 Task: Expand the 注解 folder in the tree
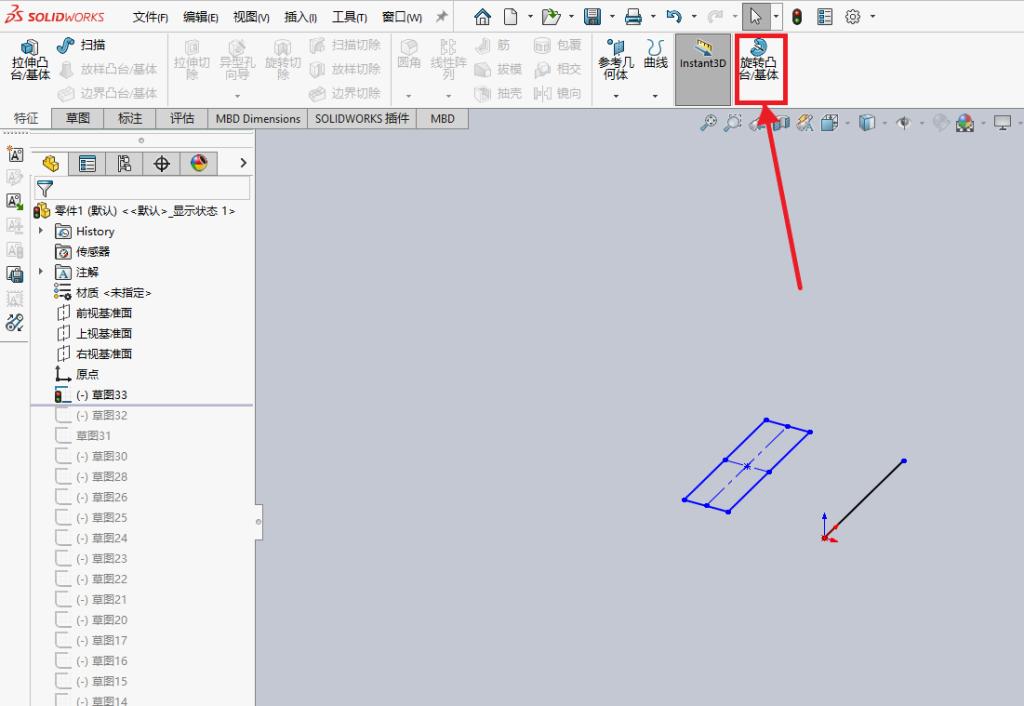pyautogui.click(x=41, y=271)
